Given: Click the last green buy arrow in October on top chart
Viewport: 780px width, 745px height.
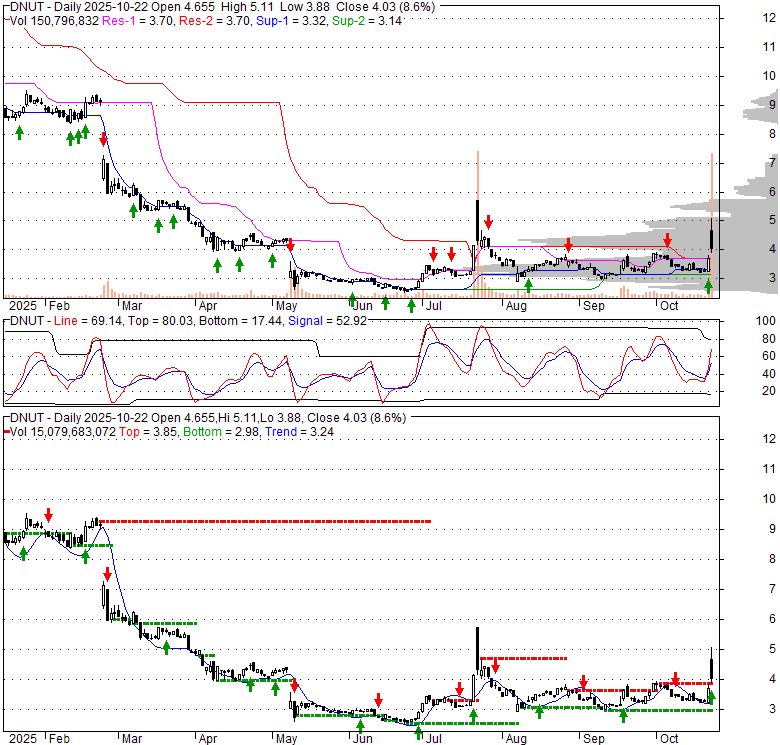Looking at the screenshot, I should (x=709, y=287).
